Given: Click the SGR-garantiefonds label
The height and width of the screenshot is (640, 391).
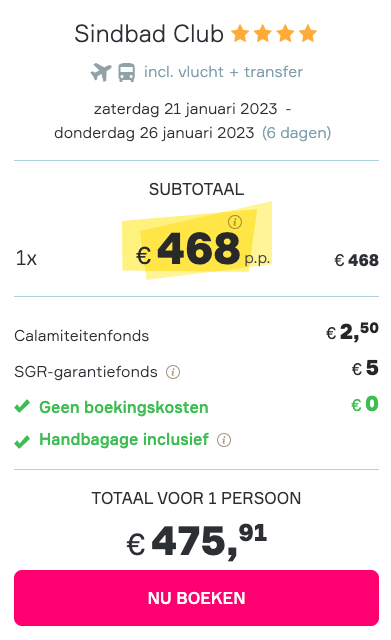Looking at the screenshot, I should (x=86, y=372).
